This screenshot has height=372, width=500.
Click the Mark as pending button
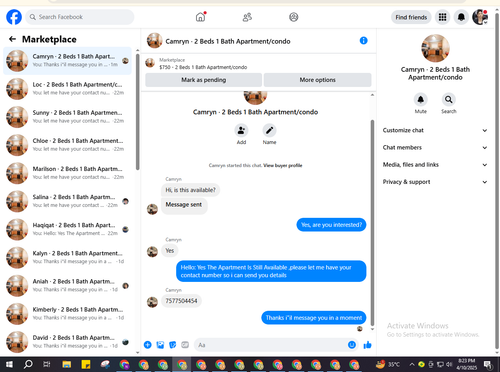(x=204, y=80)
